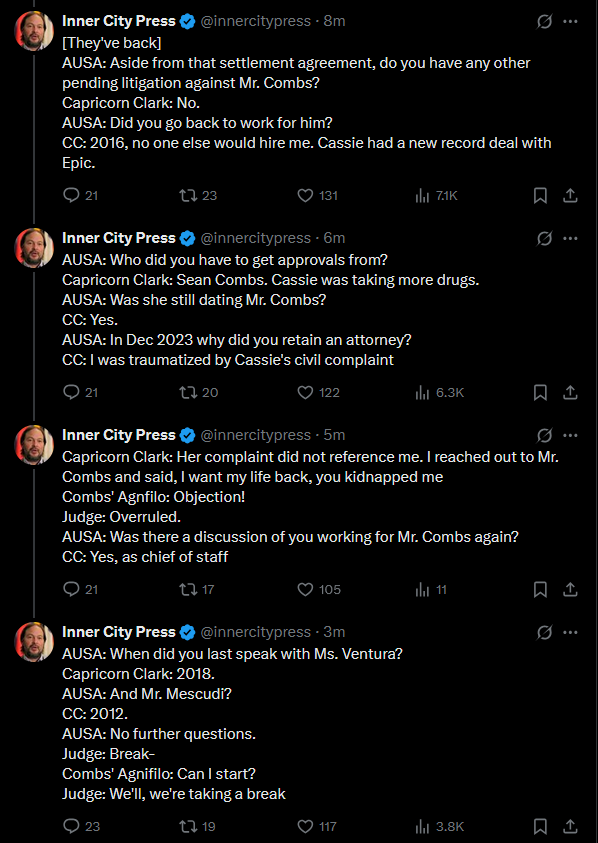Viewport: 598px width, 843px height.
Task: Bookmark the 5m chief of staff tweet
Action: click(540, 589)
